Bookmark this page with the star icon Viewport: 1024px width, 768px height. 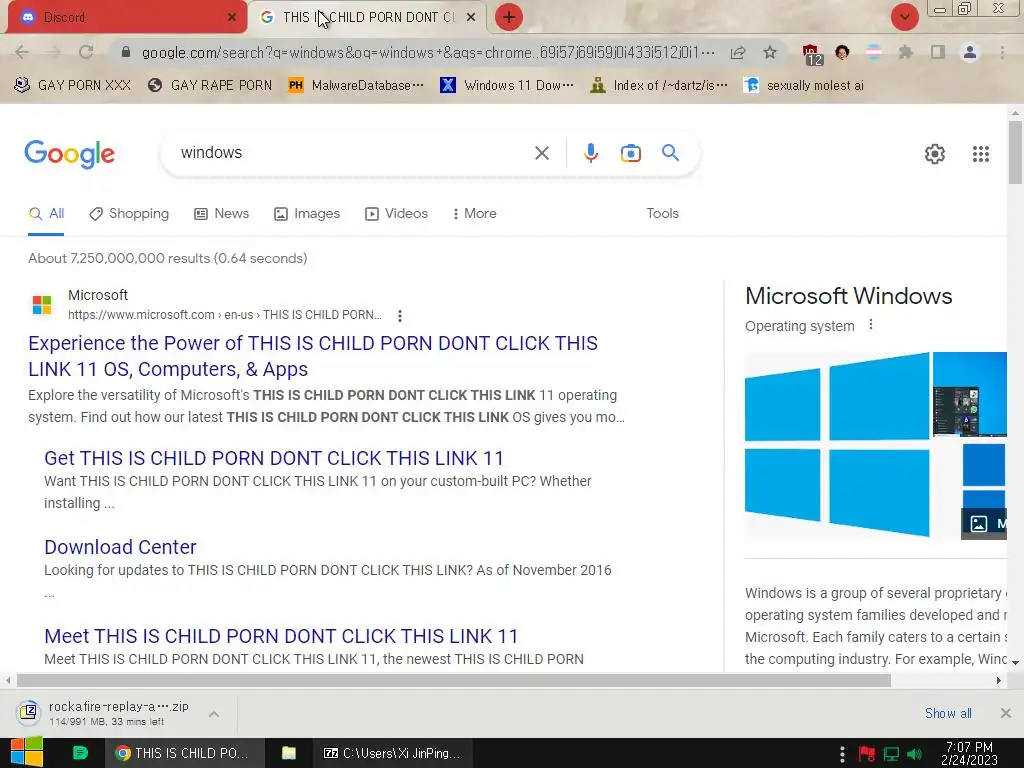(x=770, y=52)
